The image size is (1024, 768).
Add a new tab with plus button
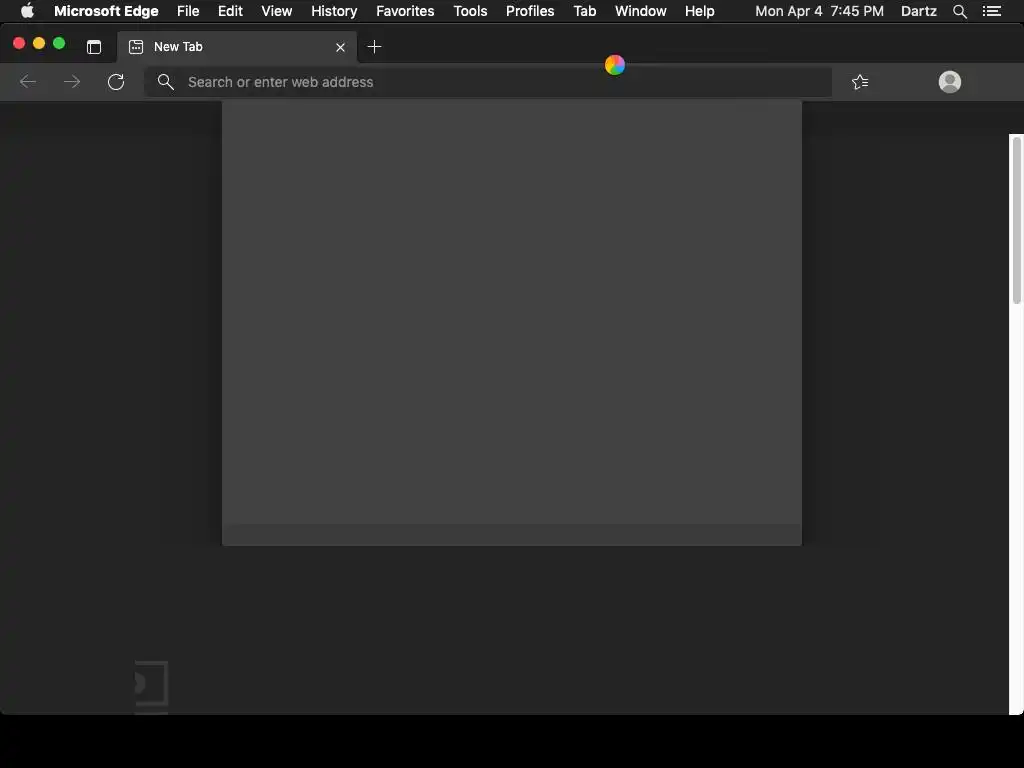[x=374, y=47]
